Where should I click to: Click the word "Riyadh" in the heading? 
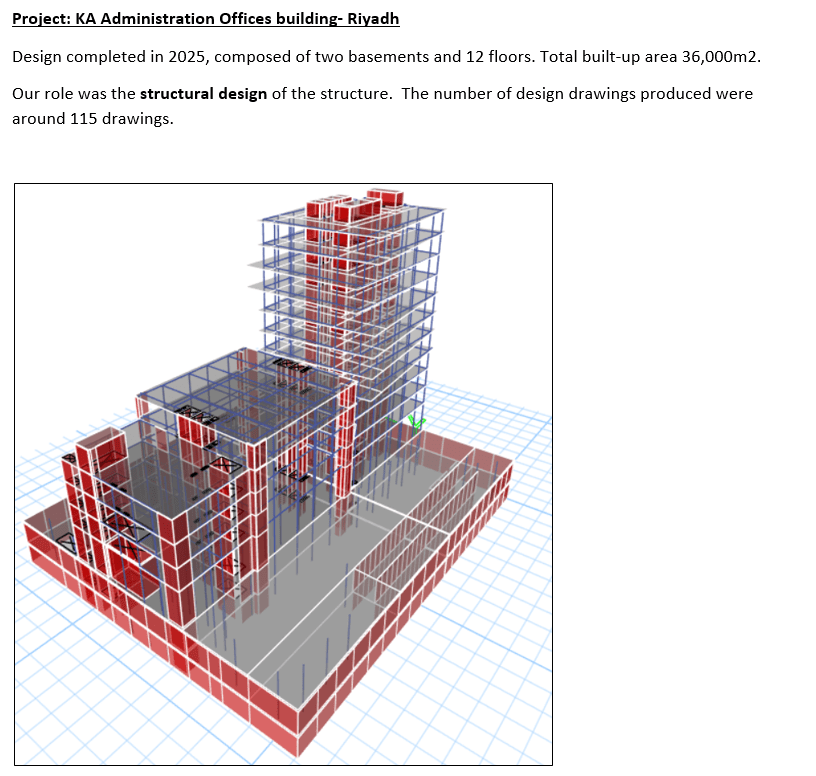point(372,19)
